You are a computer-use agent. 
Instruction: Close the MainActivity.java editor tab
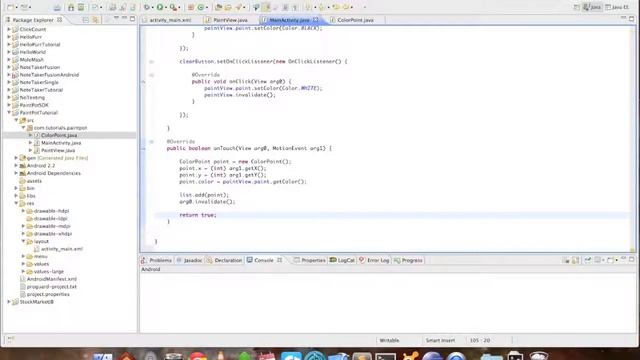tap(316, 20)
